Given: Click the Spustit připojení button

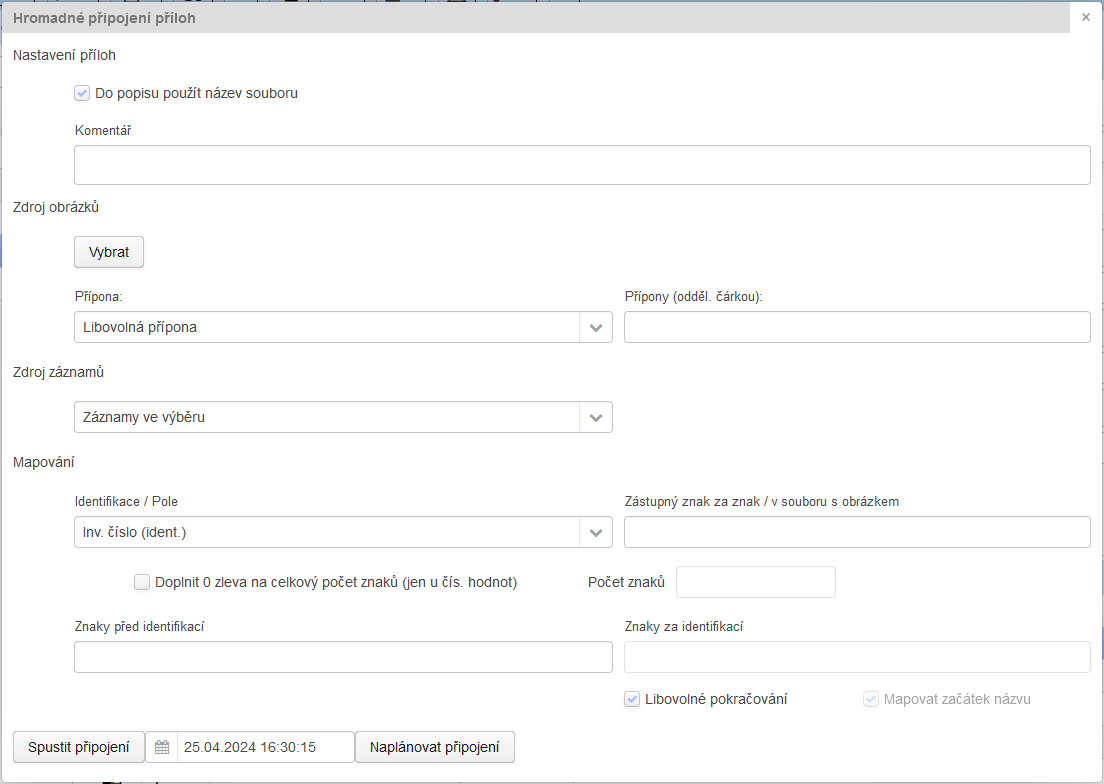Looking at the screenshot, I should coord(79,747).
